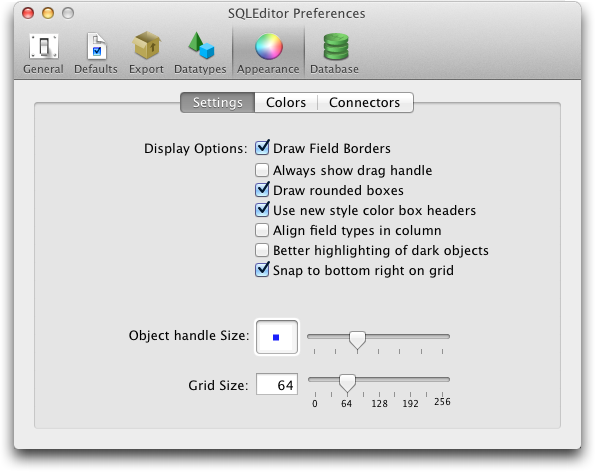Click the Object handle Size slider knob
The width and height of the screenshot is (595, 472).
(357, 340)
